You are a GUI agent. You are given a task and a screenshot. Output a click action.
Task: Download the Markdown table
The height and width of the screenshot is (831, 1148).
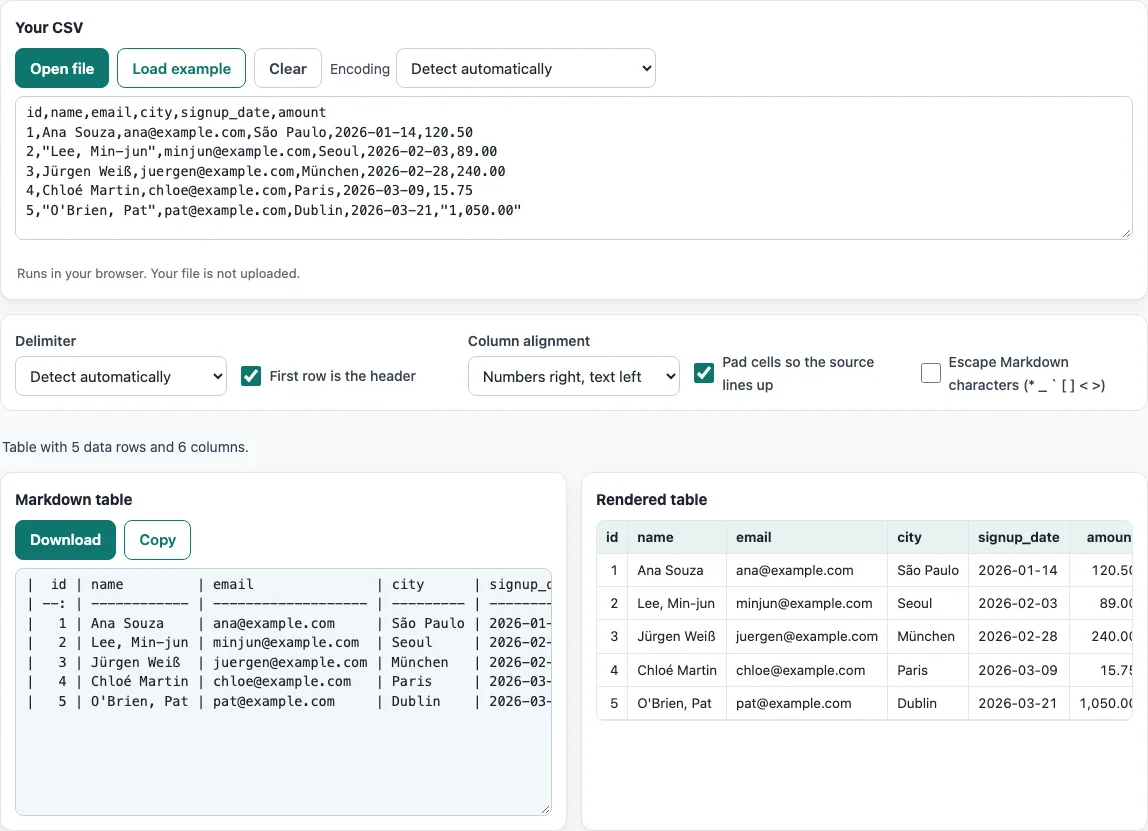65,540
